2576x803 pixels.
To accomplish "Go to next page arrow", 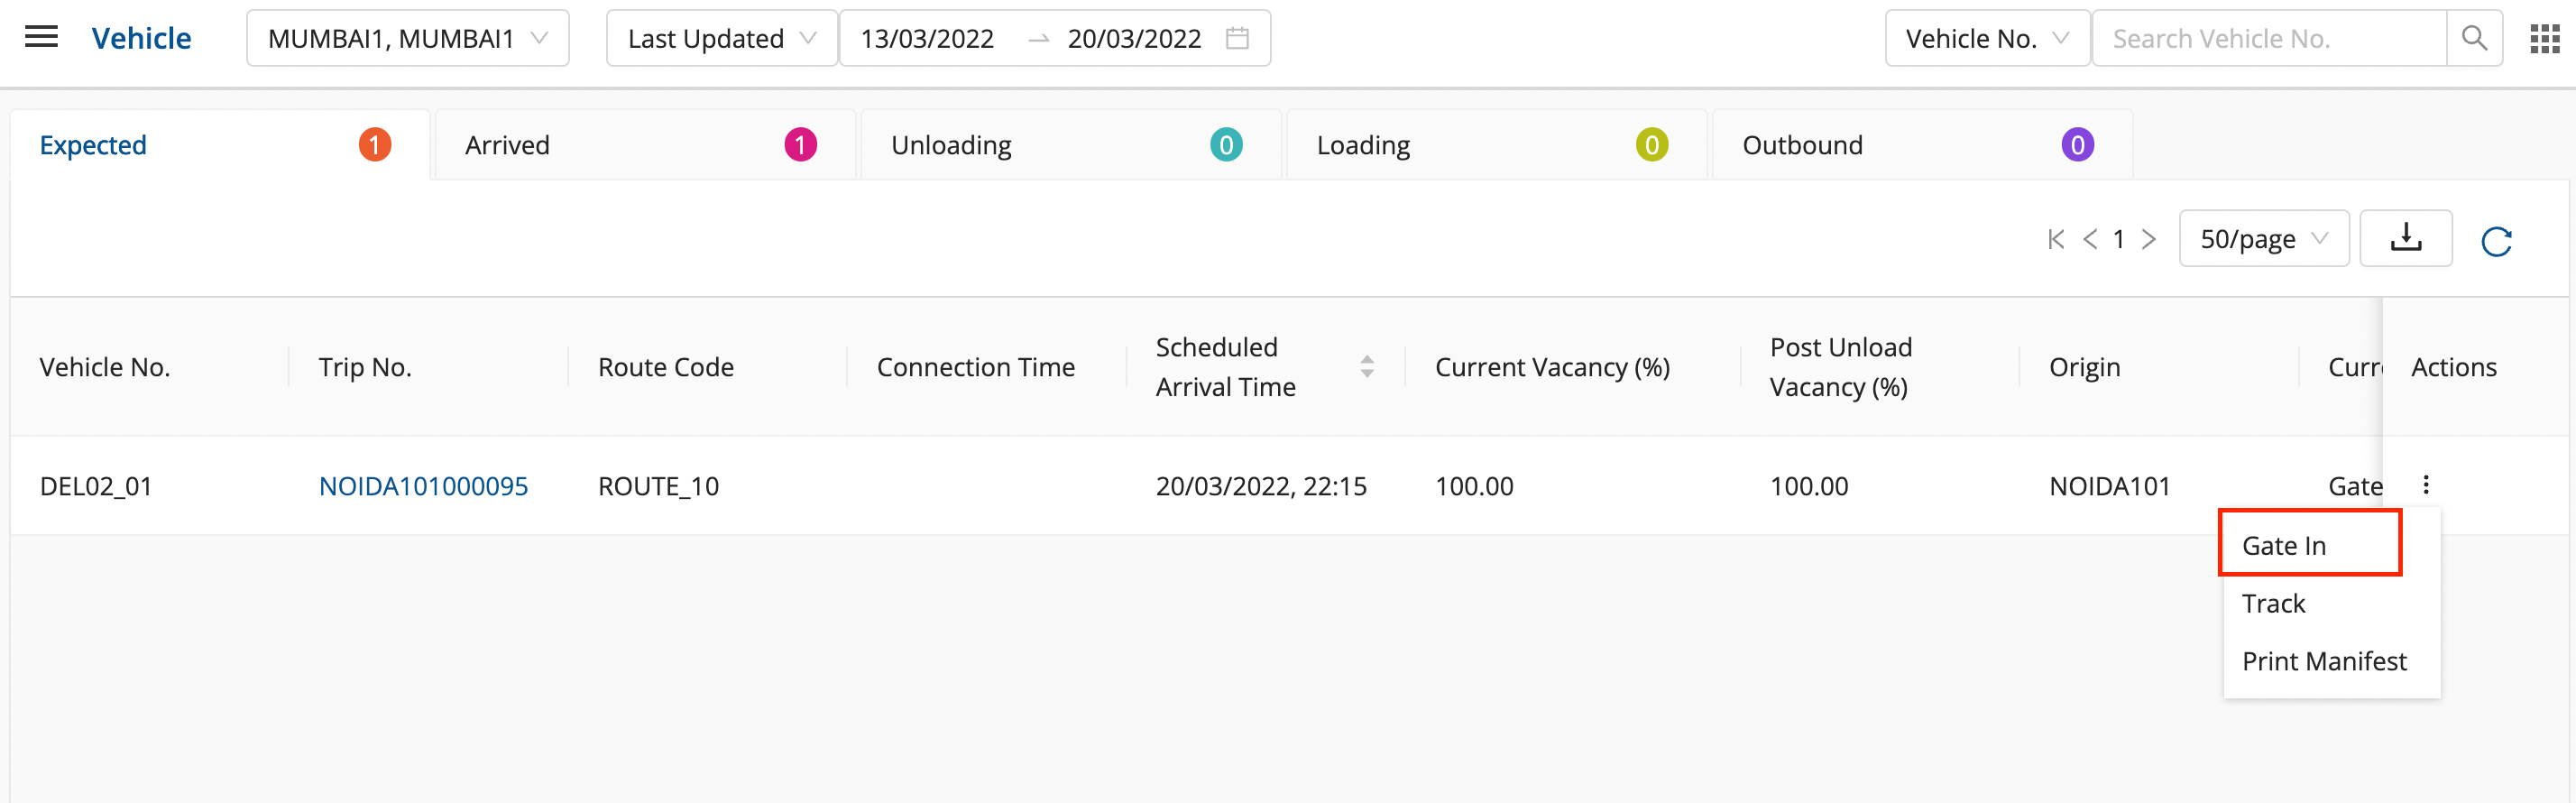I will 2148,239.
